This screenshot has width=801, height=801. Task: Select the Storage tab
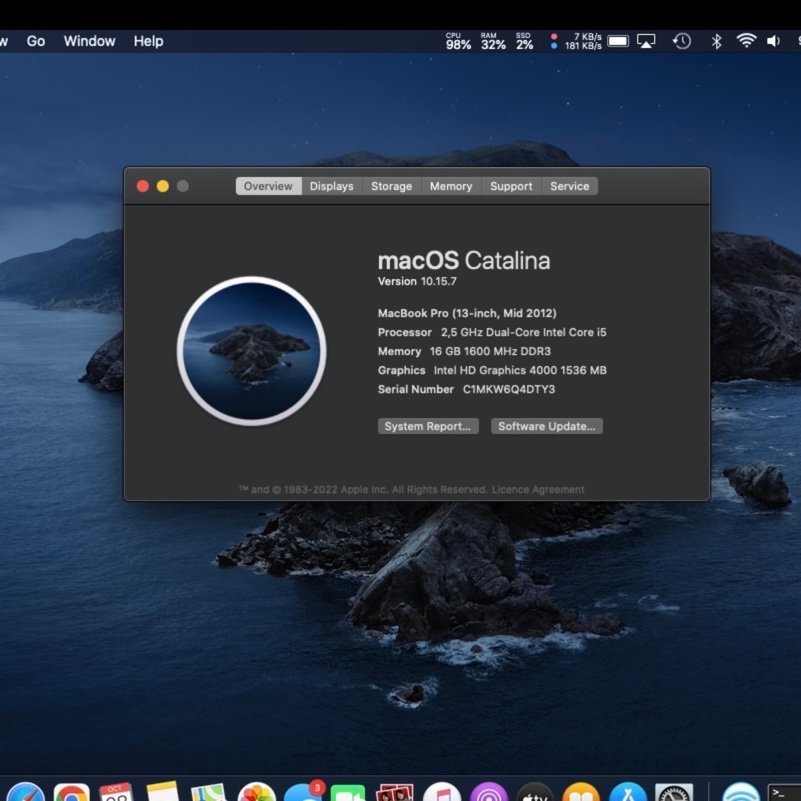click(391, 186)
